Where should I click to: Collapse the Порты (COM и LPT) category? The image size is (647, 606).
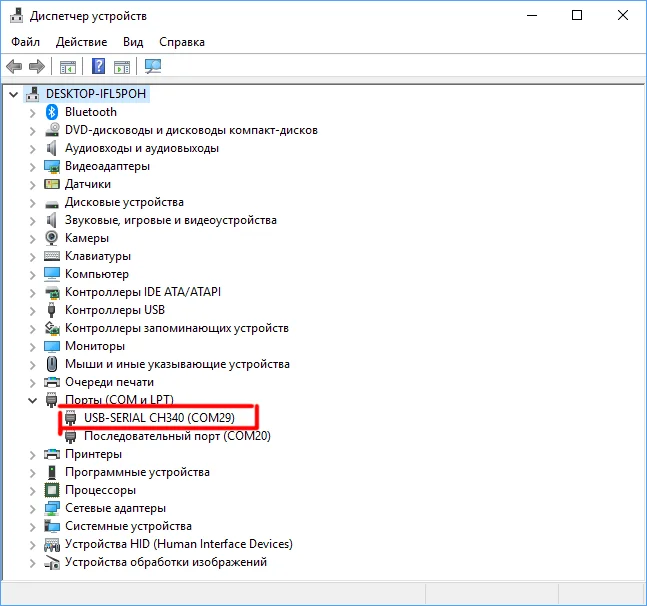[x=33, y=400]
